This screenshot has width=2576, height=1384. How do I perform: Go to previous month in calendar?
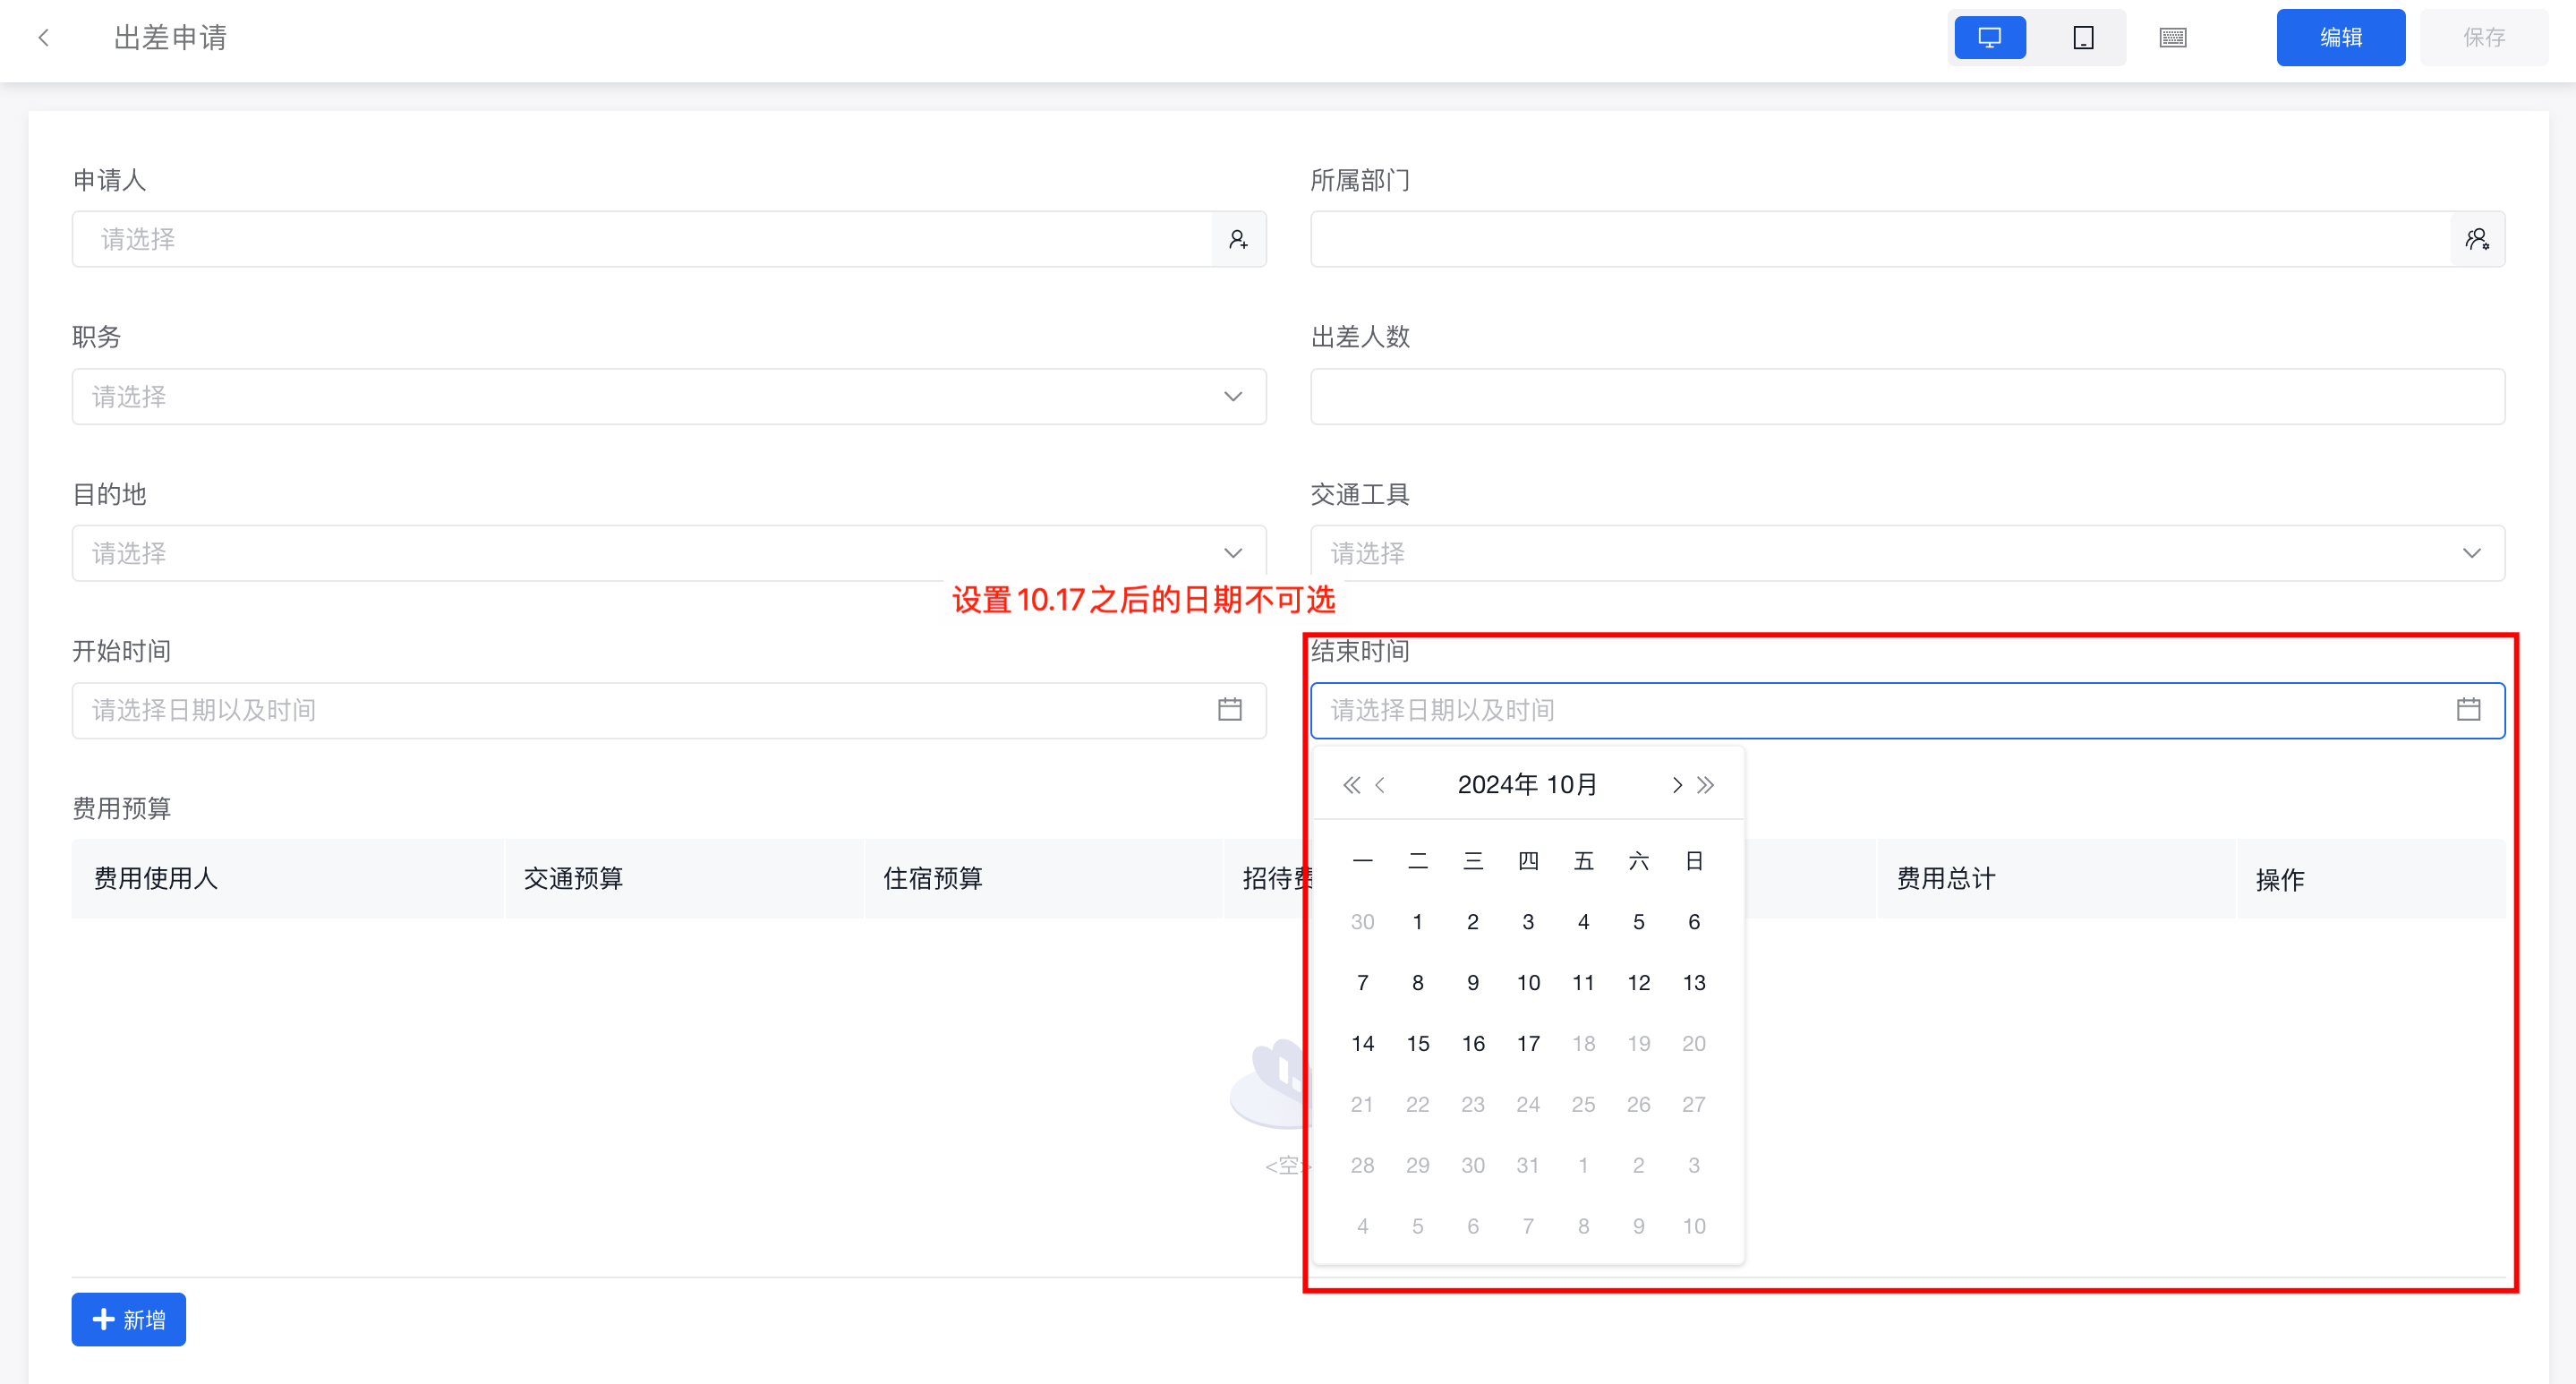click(x=1380, y=785)
